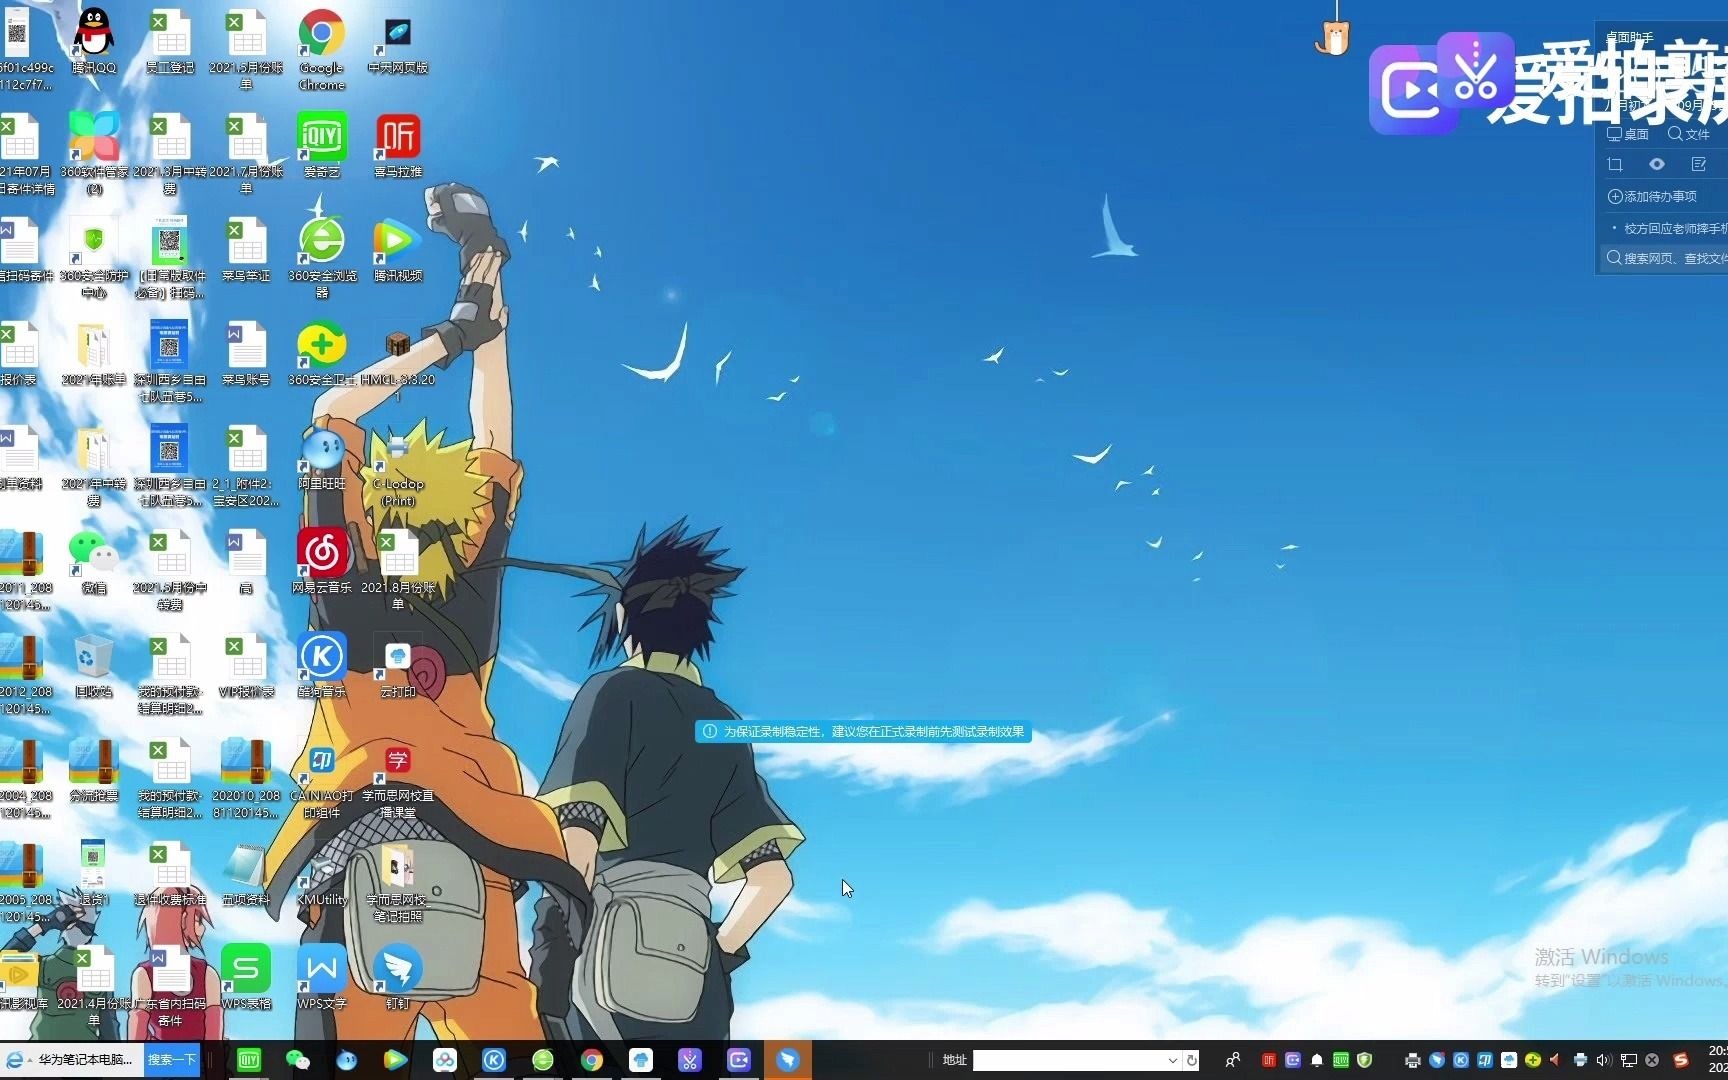Click the blue 阿里旺旺 taskbar icon

(x=346, y=1060)
